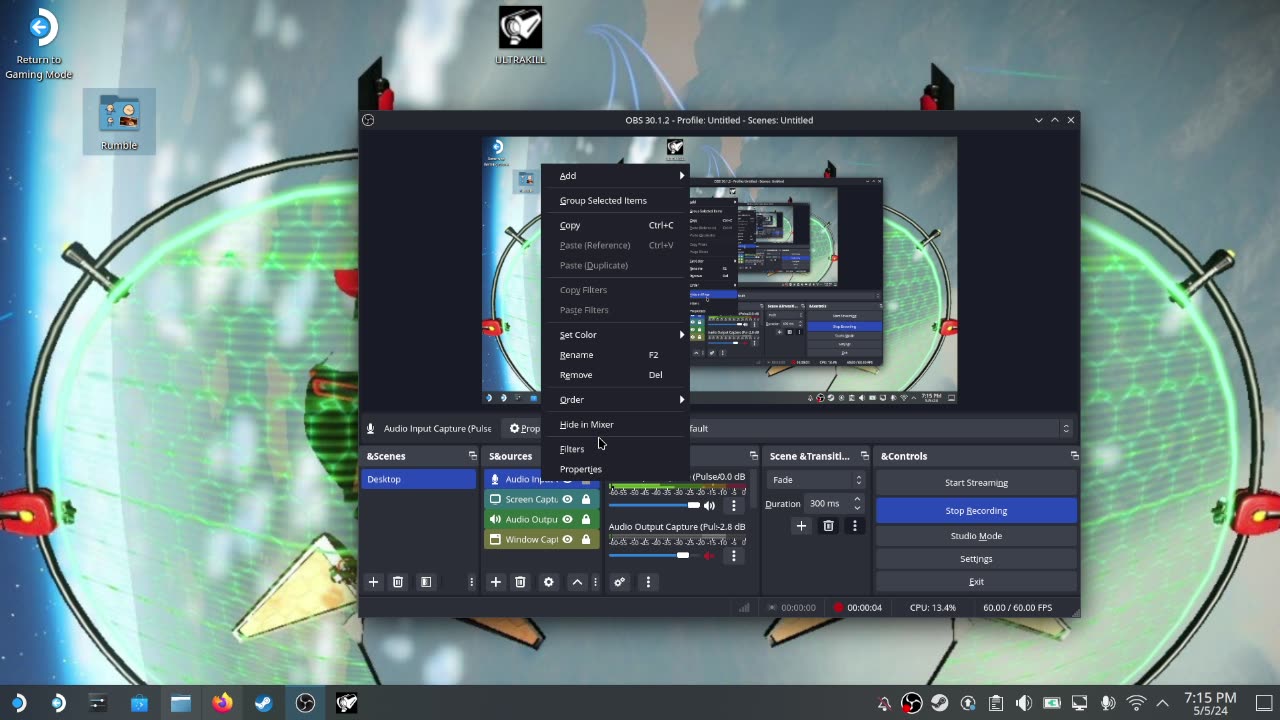
Task: Float the Scene Transitions dock panel
Action: point(864,456)
